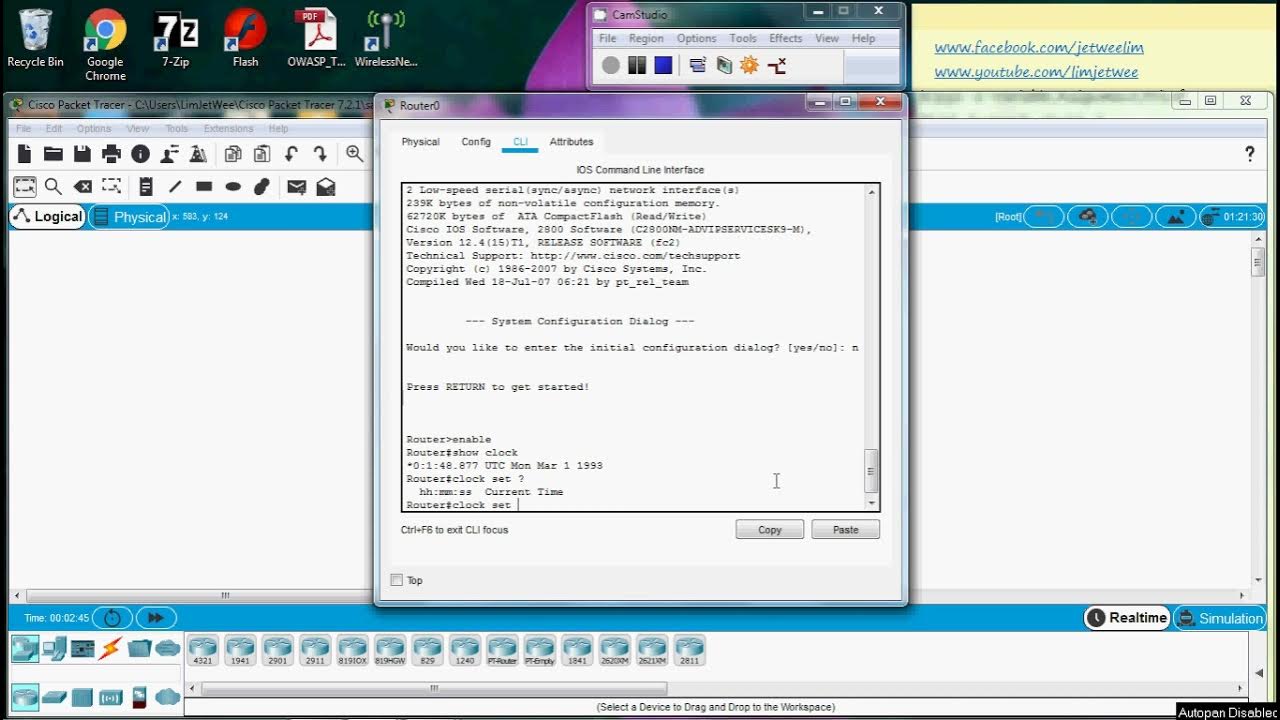Add a complex PDU open envelope
Screen dimensions: 1280x720
pos(325,187)
